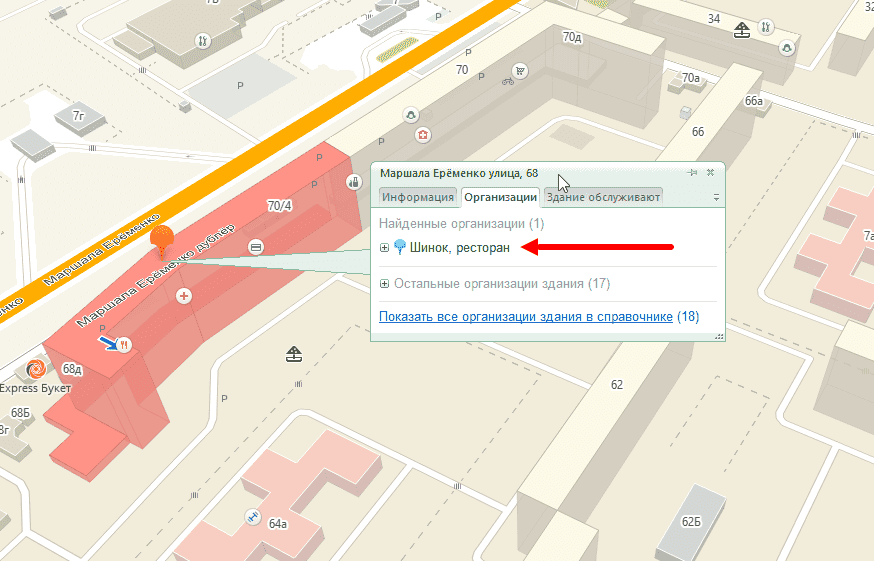Image resolution: width=874 pixels, height=561 pixels.
Task: Switch to Здание обслуживают tab
Action: [x=603, y=197]
